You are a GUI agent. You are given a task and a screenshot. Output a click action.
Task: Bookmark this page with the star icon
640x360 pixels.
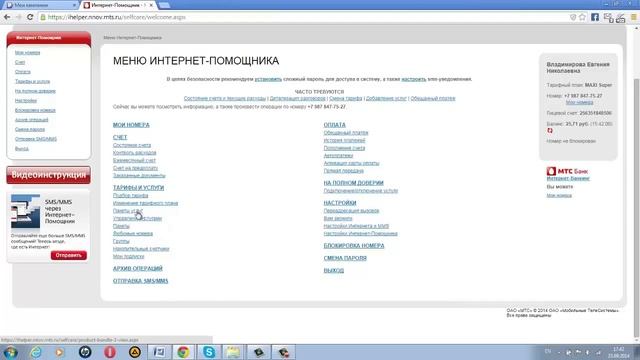pos(582,17)
